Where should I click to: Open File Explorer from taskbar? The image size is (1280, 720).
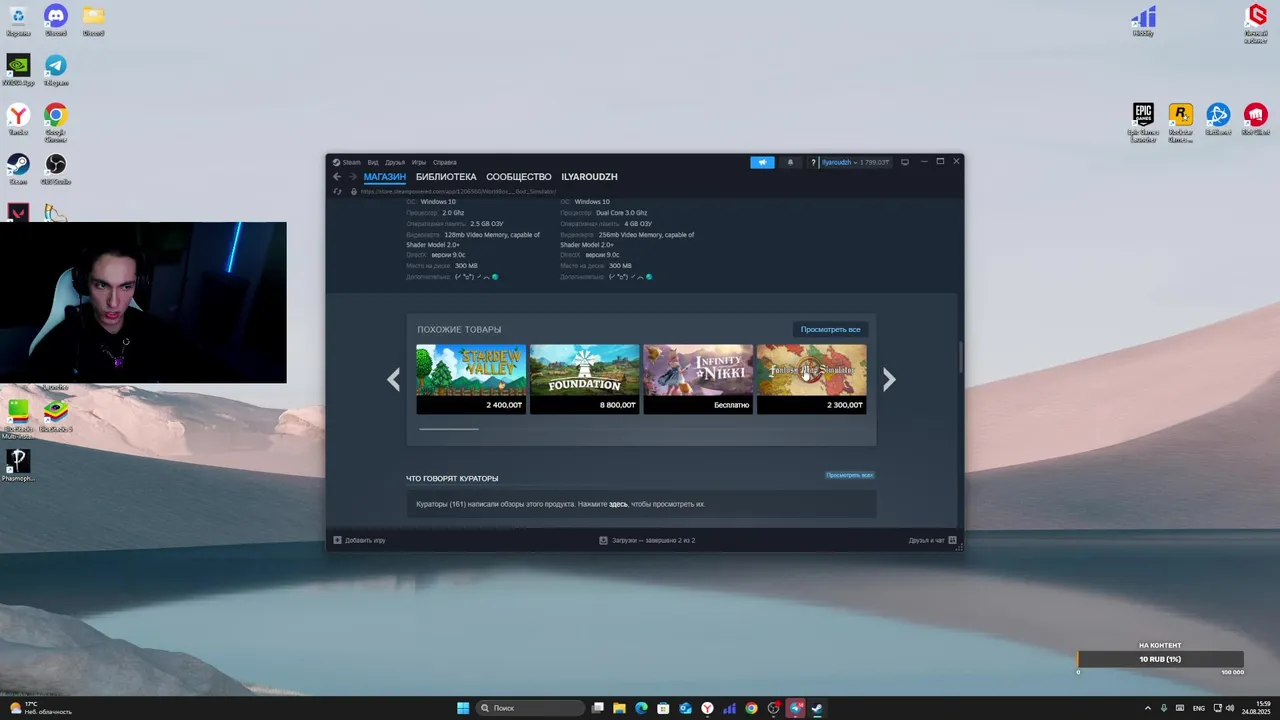(x=619, y=708)
